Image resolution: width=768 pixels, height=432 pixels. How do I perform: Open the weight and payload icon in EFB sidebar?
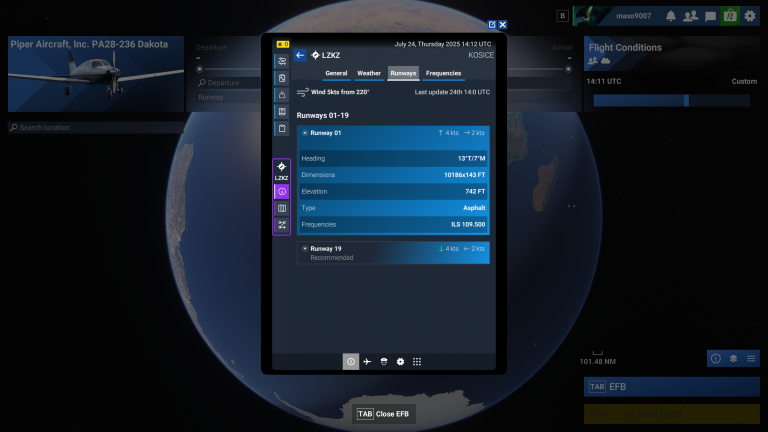pos(282,95)
